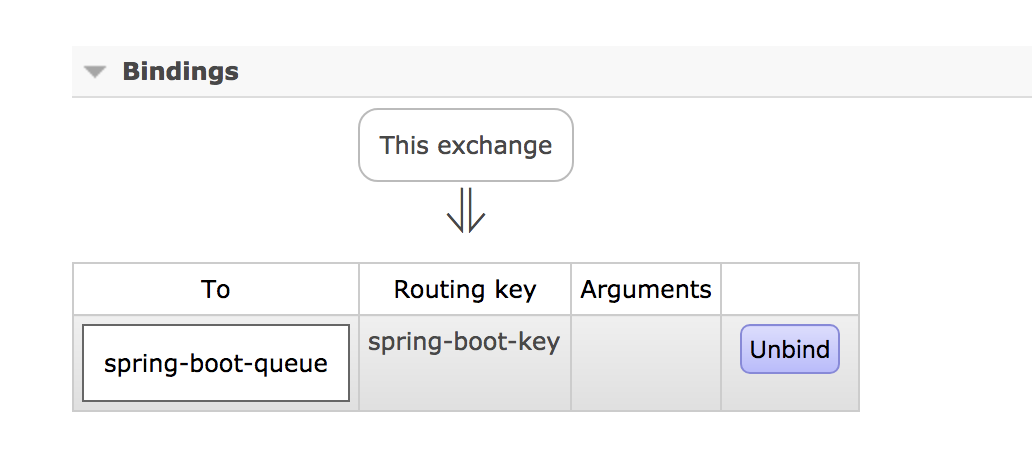Image resolution: width=1032 pixels, height=458 pixels.
Task: Click white padding inside spring-boot-queue box
Action: point(216,337)
